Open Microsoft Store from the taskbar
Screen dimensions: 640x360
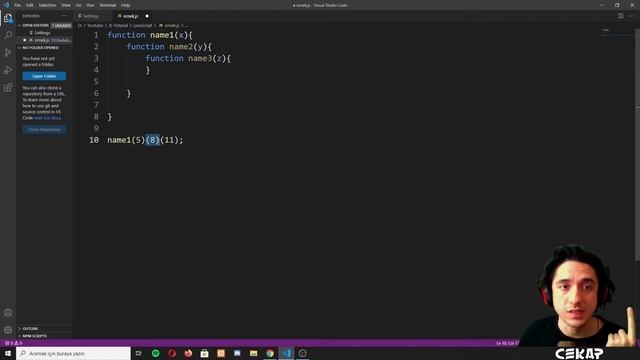click(204, 353)
